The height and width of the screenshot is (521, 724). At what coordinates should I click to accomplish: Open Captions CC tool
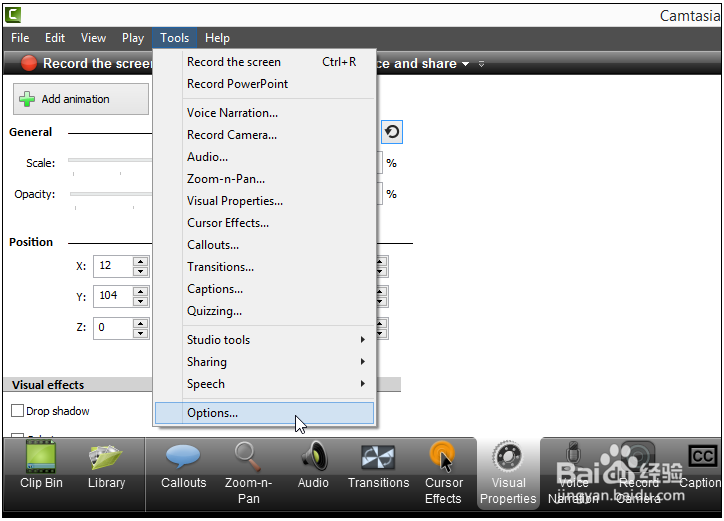click(702, 466)
